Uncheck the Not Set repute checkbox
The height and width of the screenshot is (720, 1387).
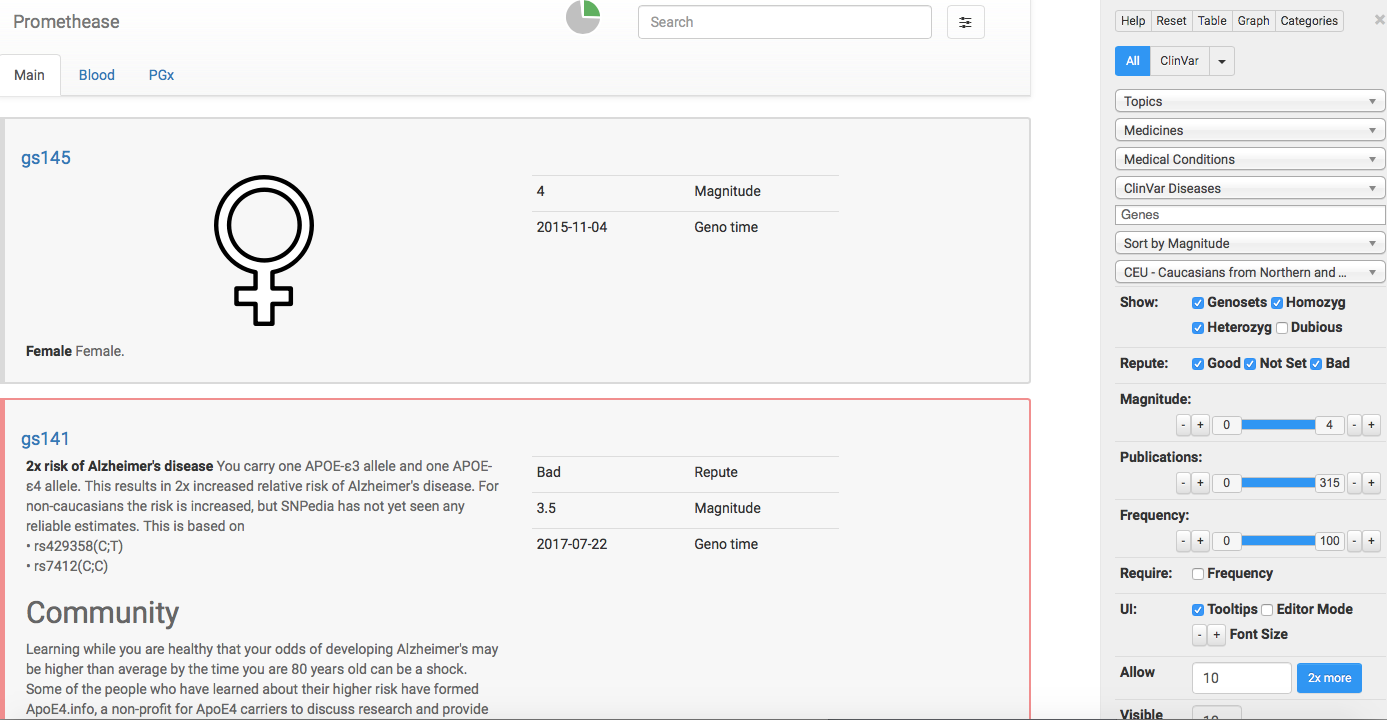tap(1250, 364)
